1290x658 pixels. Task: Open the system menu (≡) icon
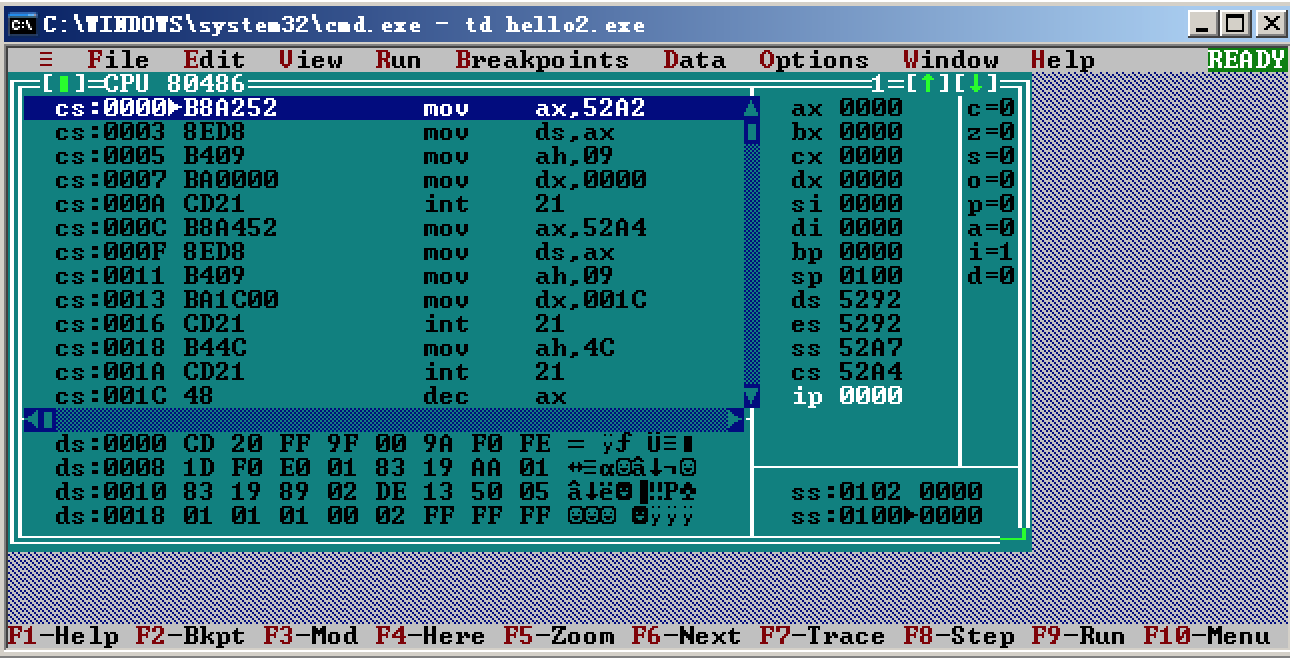[x=46, y=60]
